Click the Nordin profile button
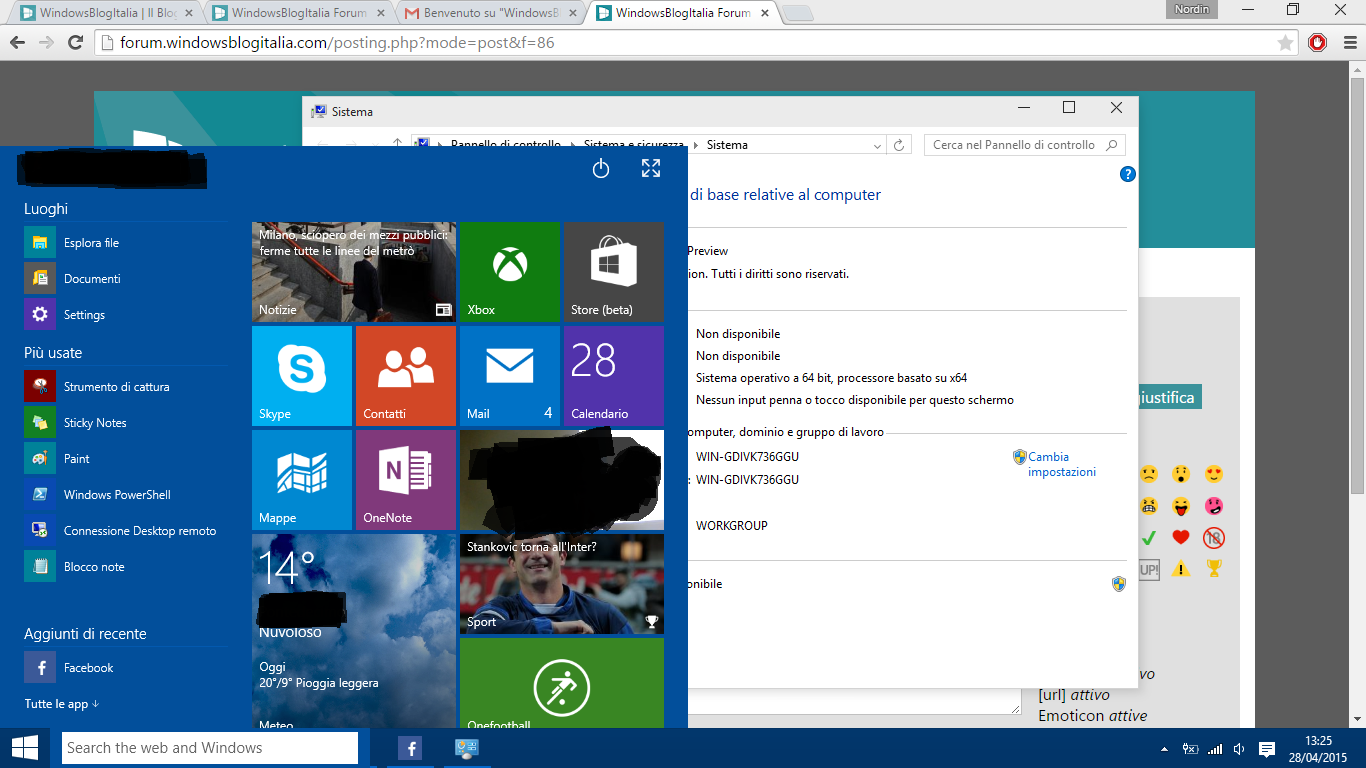 (x=1192, y=9)
